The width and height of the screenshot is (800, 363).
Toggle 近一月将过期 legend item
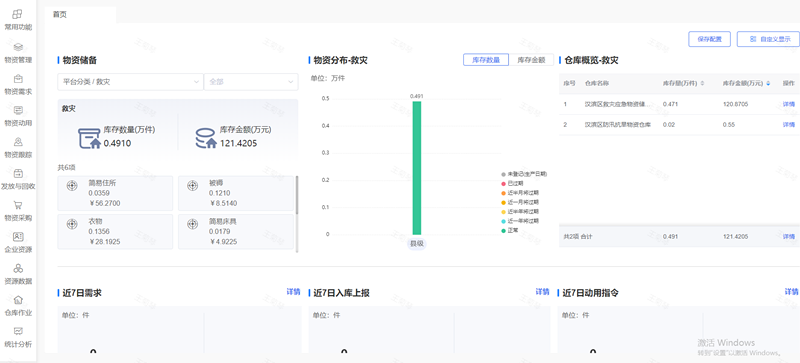520,202
